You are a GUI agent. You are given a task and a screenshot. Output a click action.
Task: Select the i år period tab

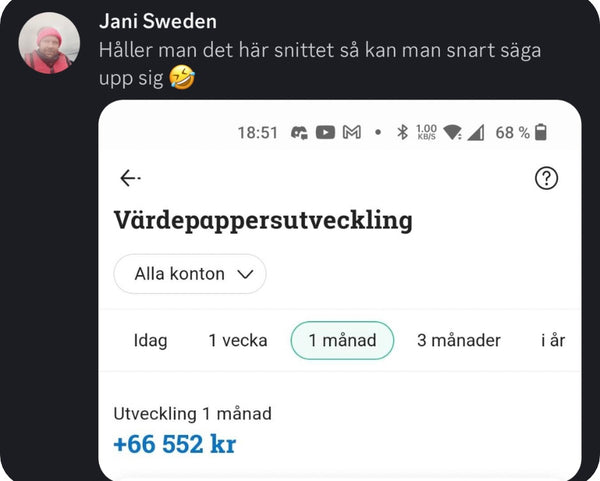tap(553, 340)
